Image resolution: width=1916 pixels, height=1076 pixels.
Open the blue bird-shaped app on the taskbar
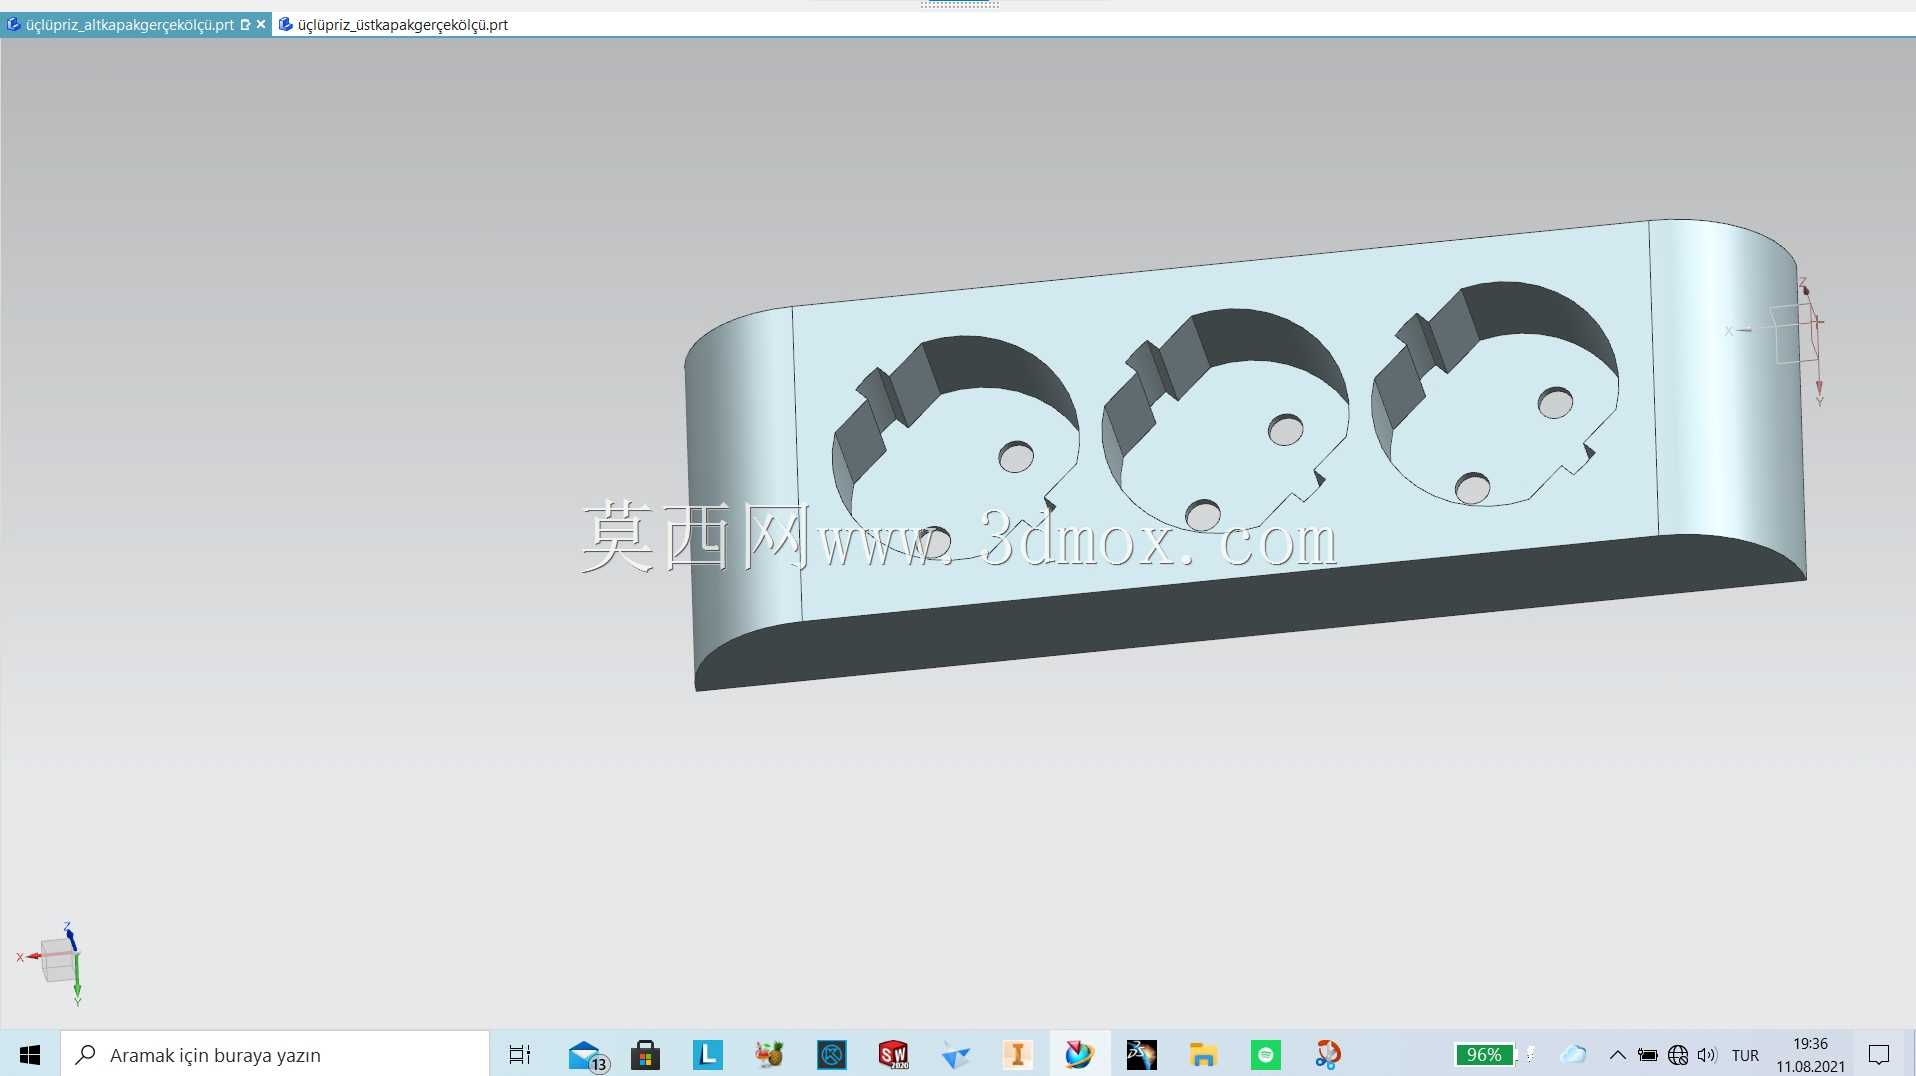tap(955, 1054)
